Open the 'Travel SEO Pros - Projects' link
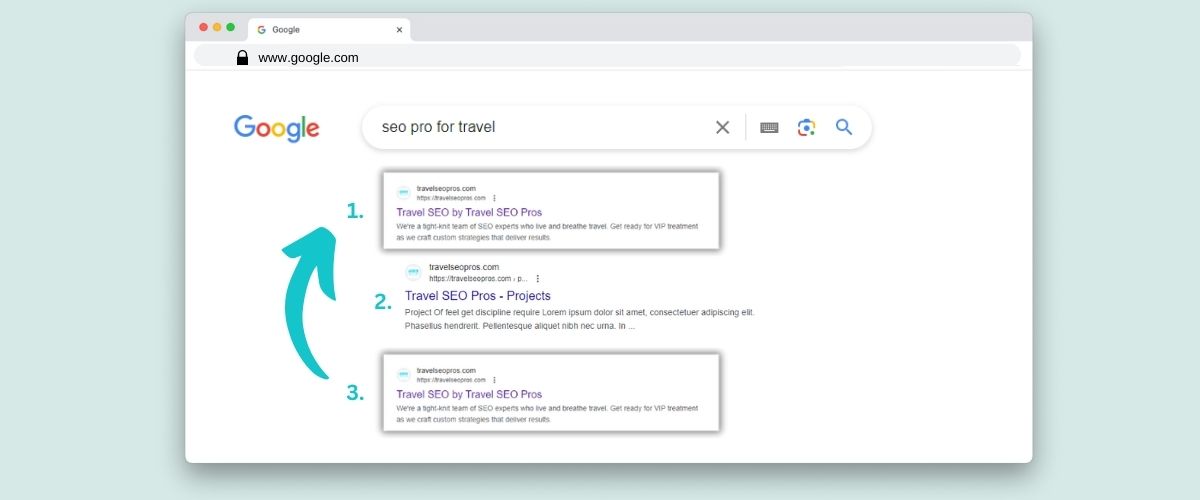Screen dimensions: 1200x500 [x=478, y=296]
